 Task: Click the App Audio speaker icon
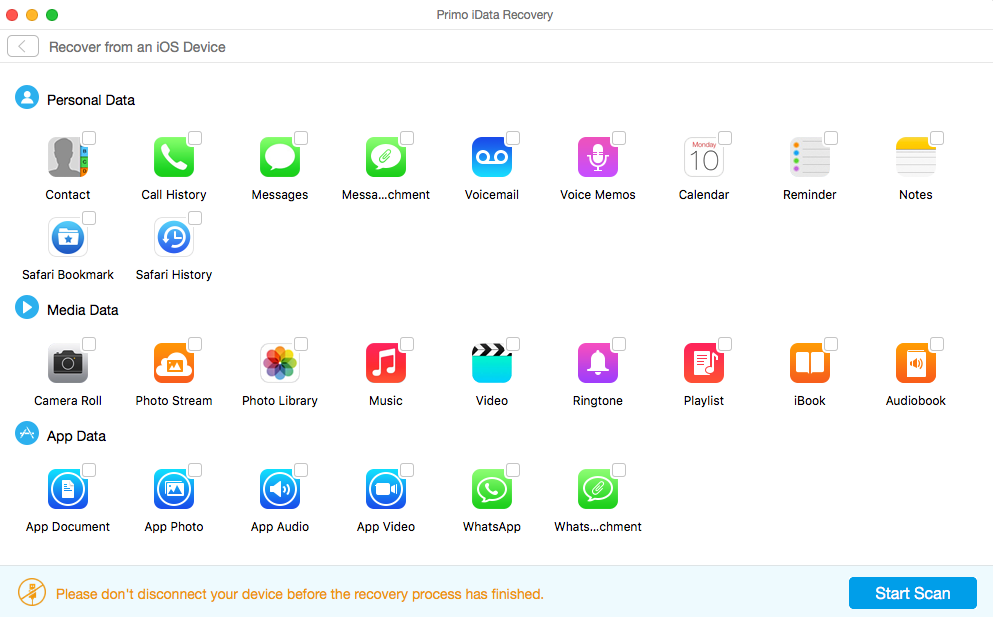[279, 489]
